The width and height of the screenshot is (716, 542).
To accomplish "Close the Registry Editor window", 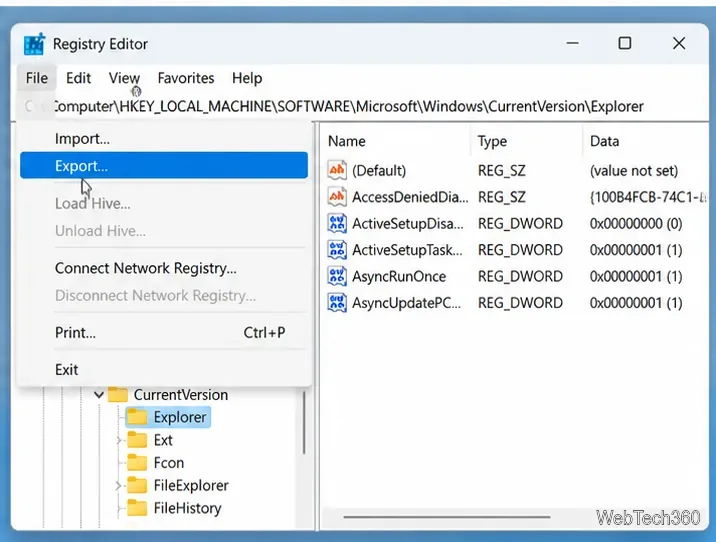I will 679,43.
